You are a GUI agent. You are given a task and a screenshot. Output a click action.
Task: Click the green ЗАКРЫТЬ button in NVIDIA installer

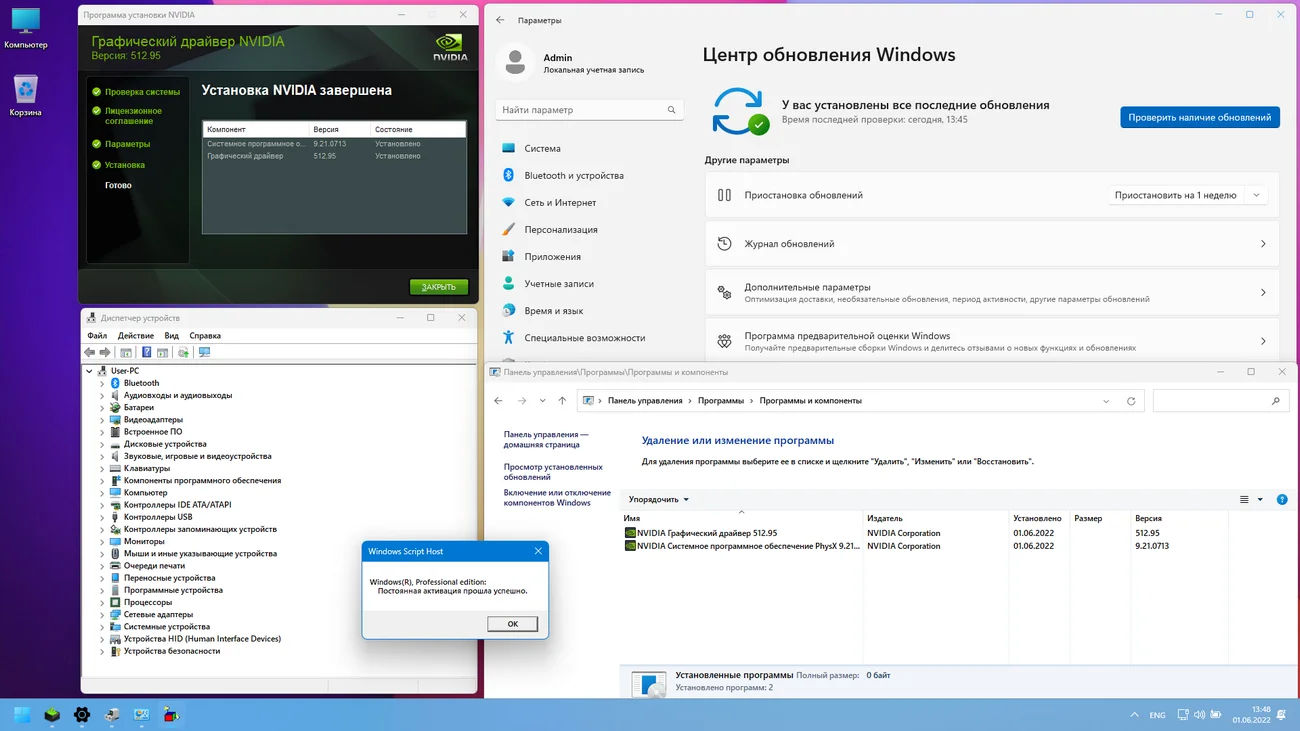pos(439,287)
